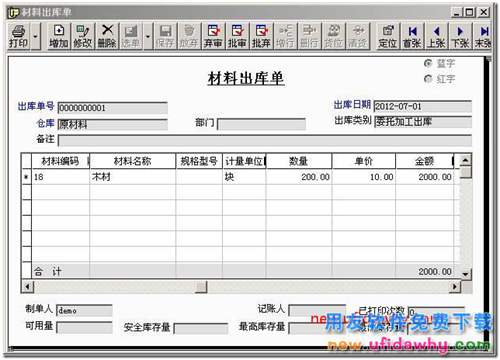The image size is (500, 360).
Task: Click the 制单人 field showing demo
Action: coord(84,311)
